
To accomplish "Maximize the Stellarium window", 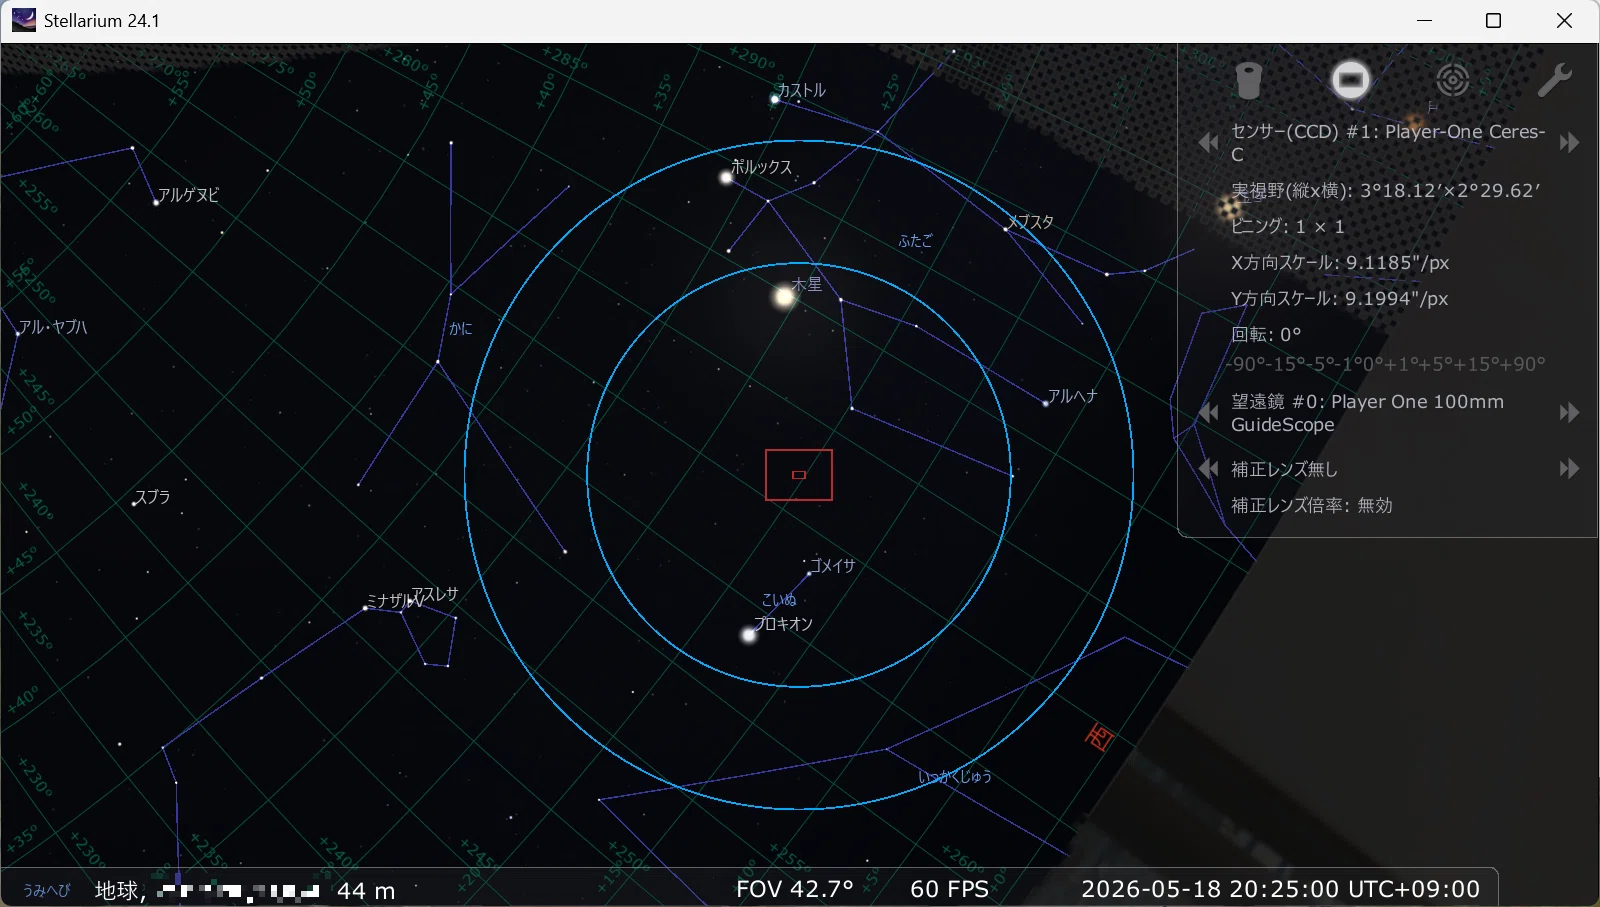I will pos(1493,21).
